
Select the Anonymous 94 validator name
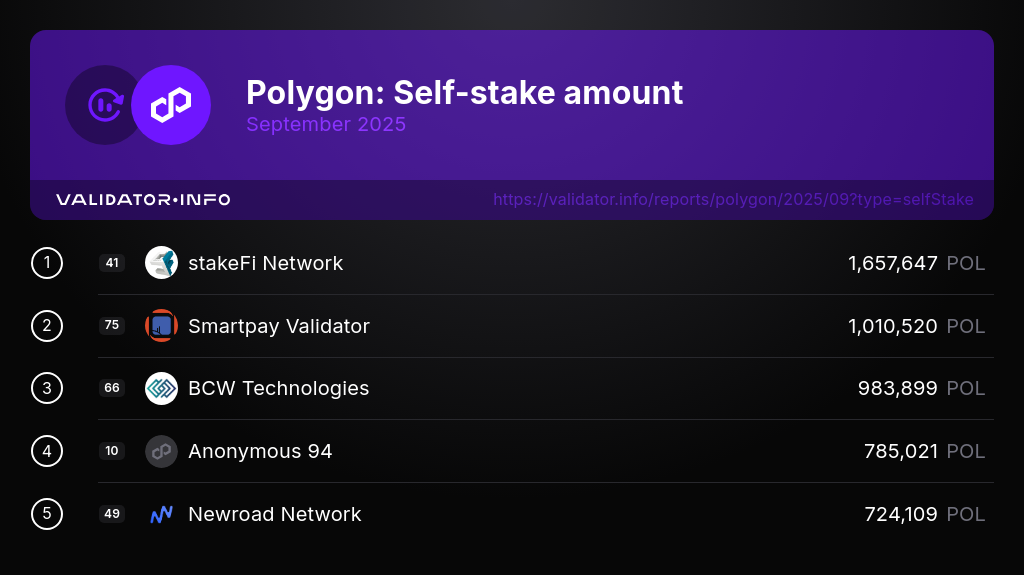(260, 451)
